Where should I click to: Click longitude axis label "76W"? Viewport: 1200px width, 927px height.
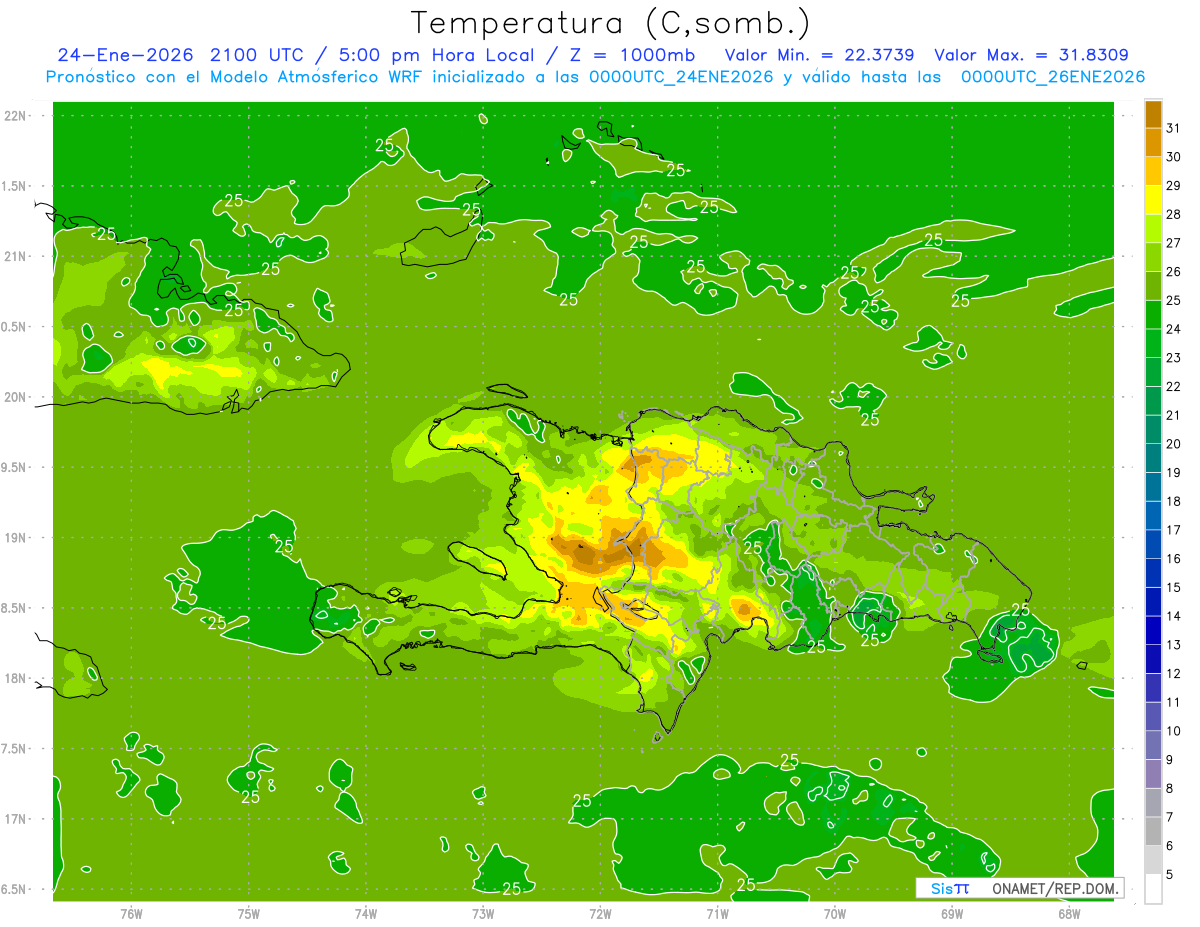coord(131,914)
